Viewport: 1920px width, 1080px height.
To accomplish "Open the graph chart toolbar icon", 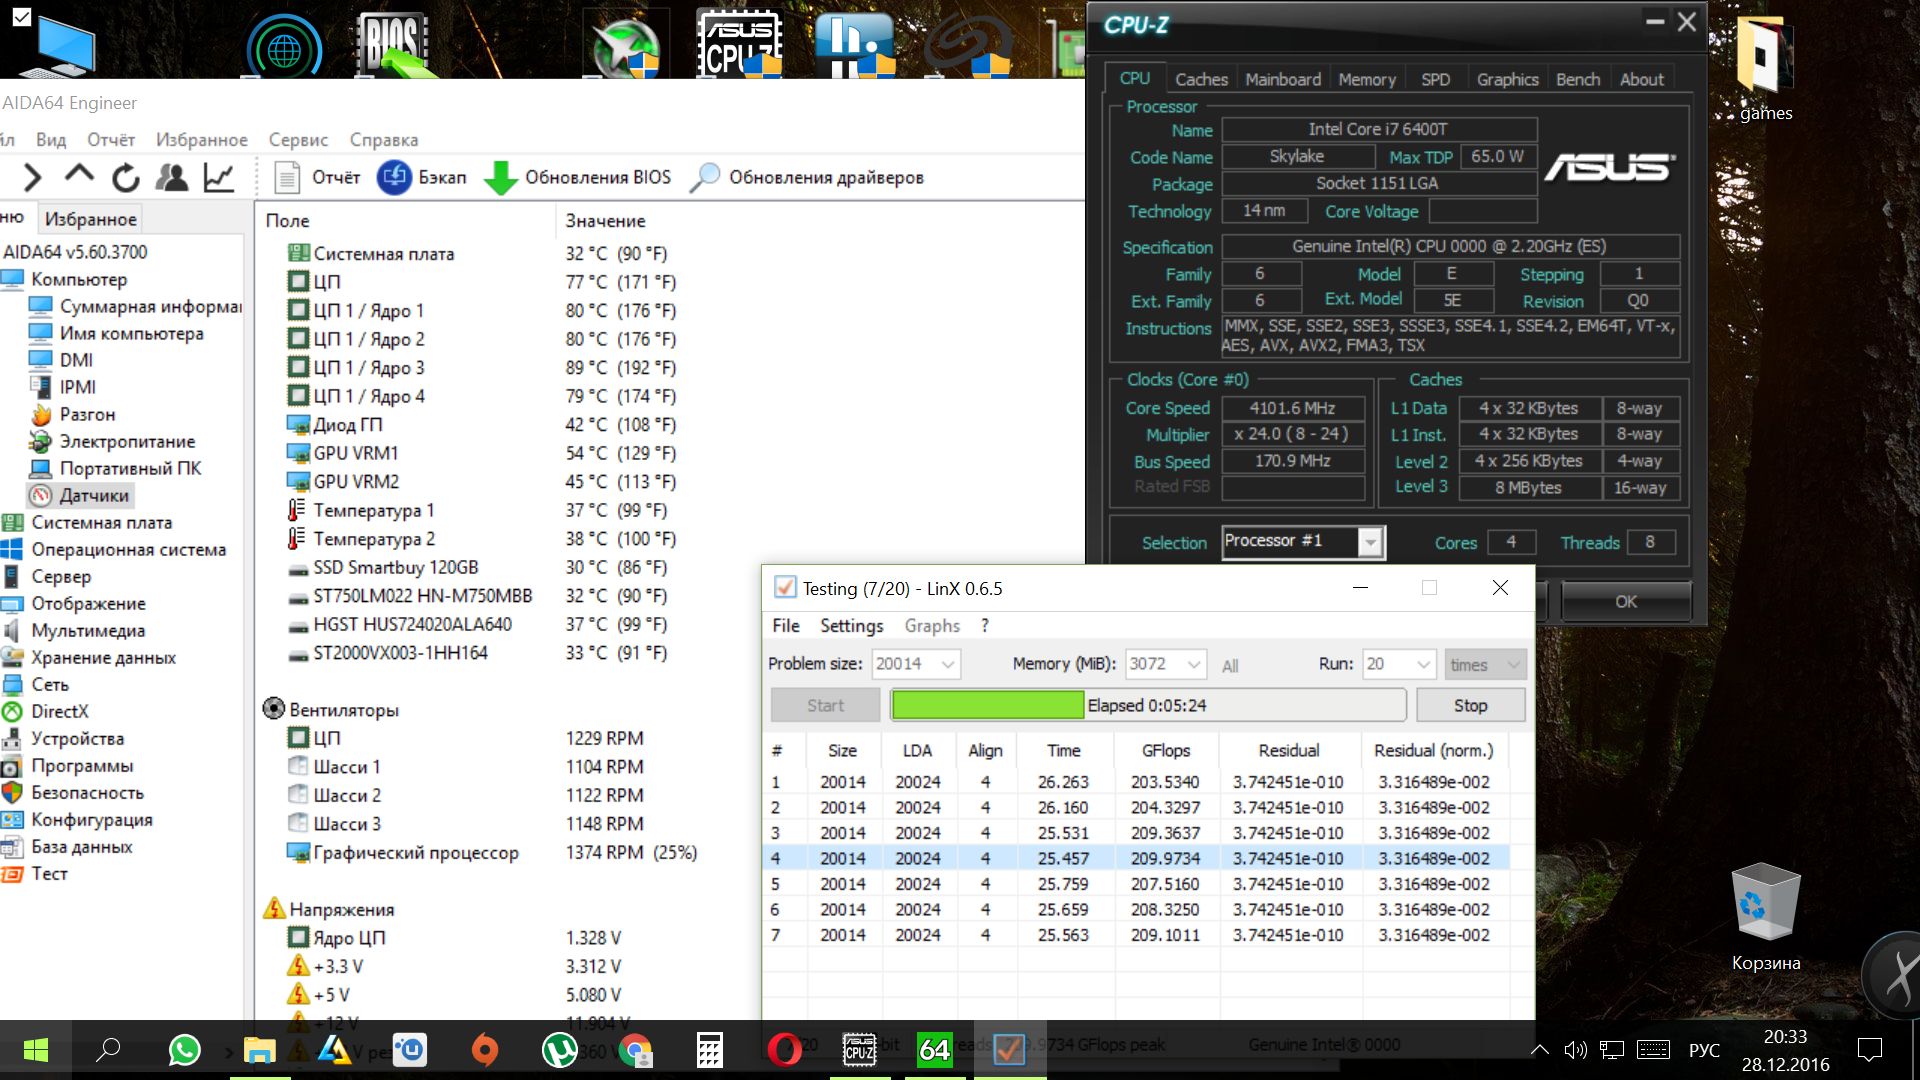I will 218,178.
